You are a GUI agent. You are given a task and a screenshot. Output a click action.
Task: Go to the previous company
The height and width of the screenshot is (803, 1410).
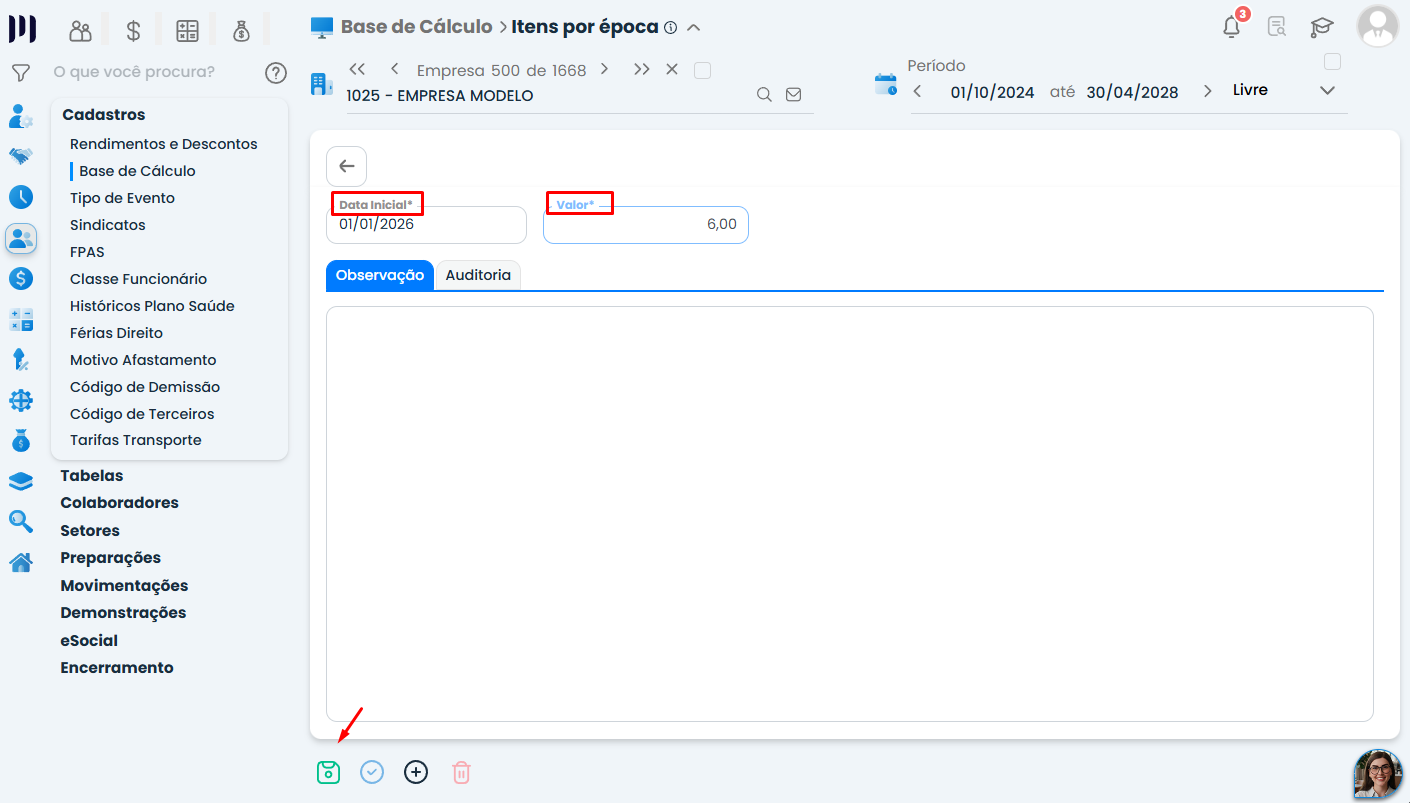(395, 69)
